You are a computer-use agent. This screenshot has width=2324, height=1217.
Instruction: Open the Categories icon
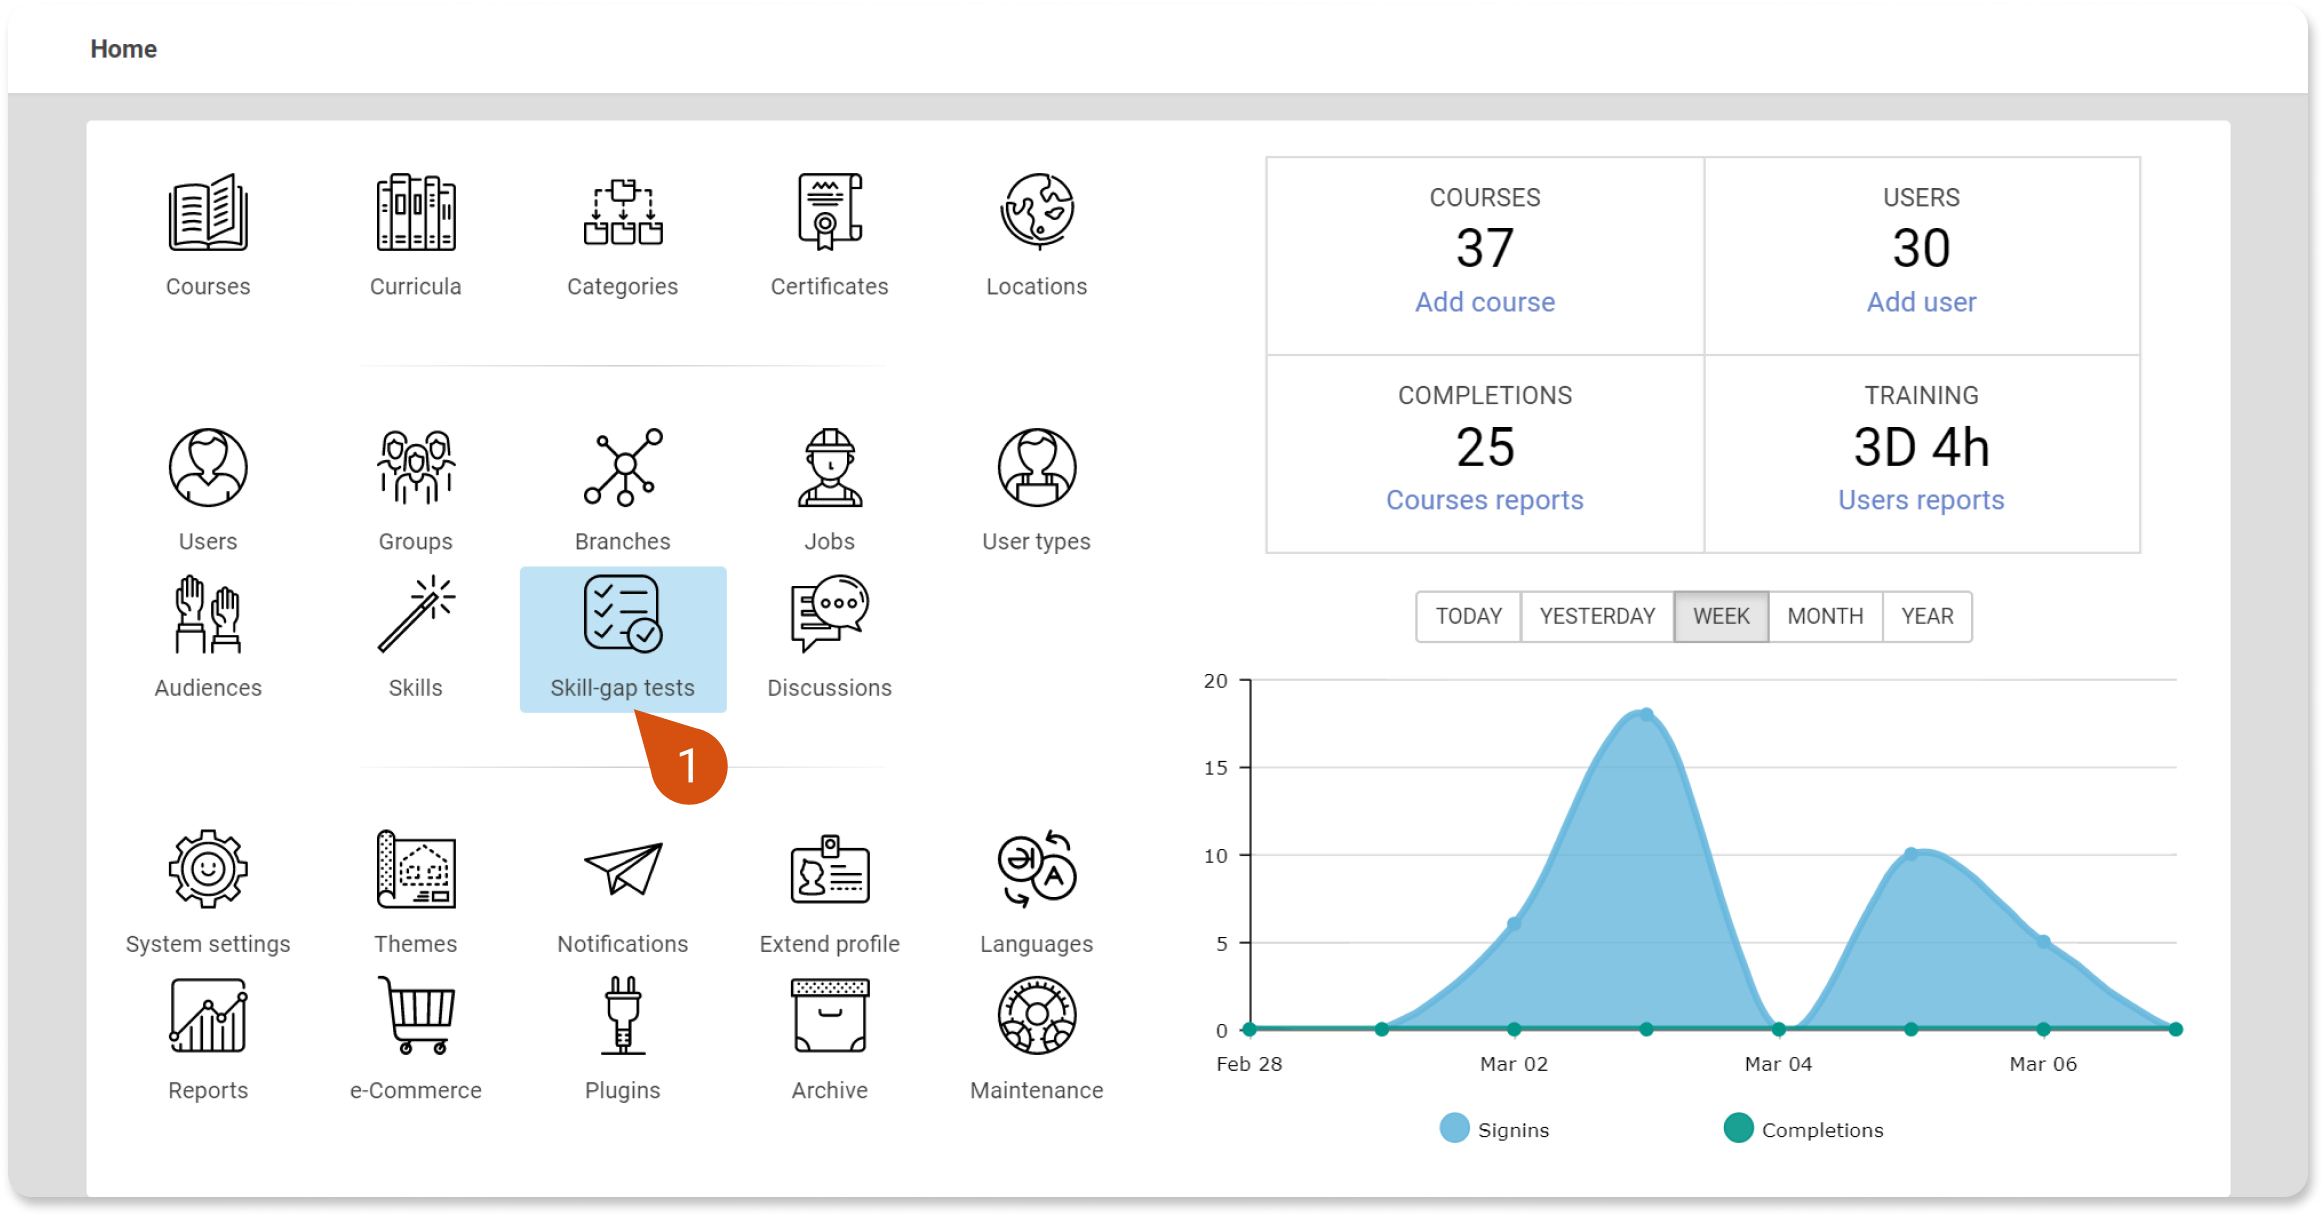(623, 212)
